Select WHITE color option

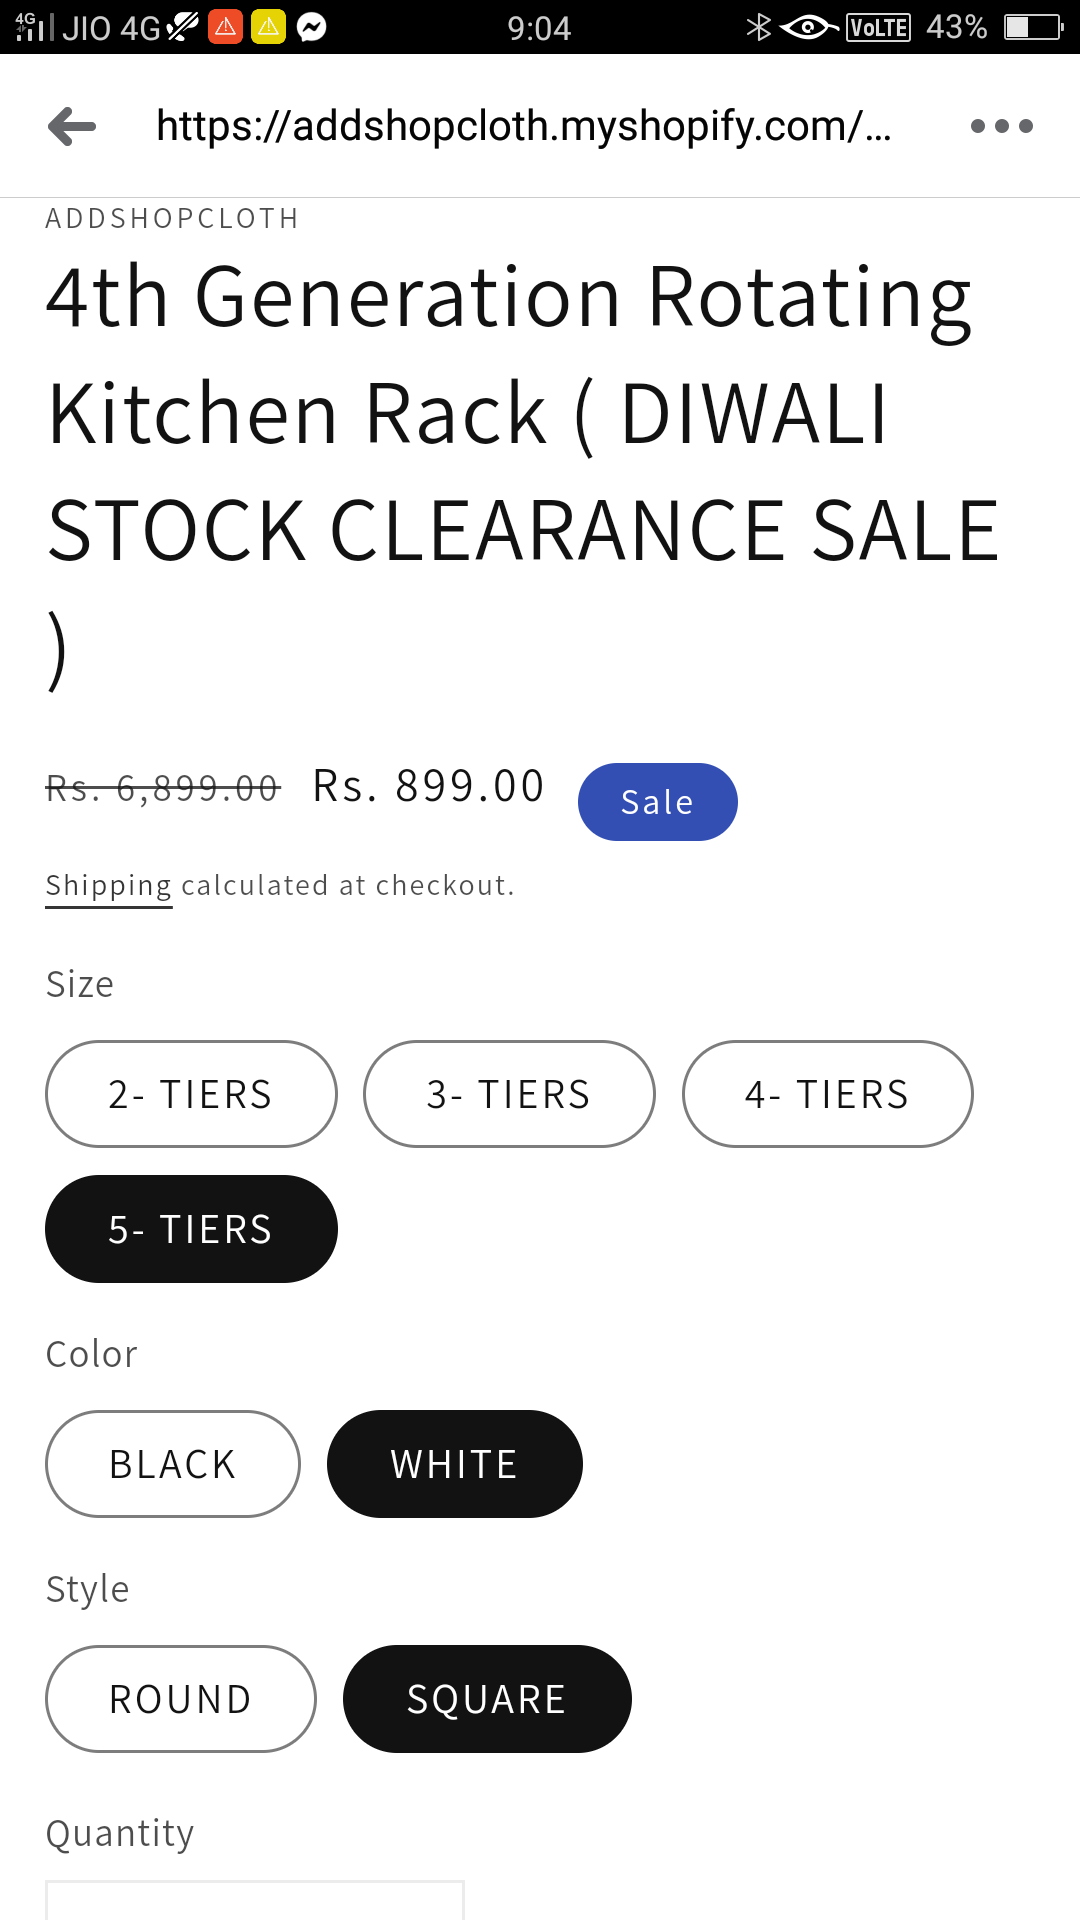pyautogui.click(x=454, y=1464)
